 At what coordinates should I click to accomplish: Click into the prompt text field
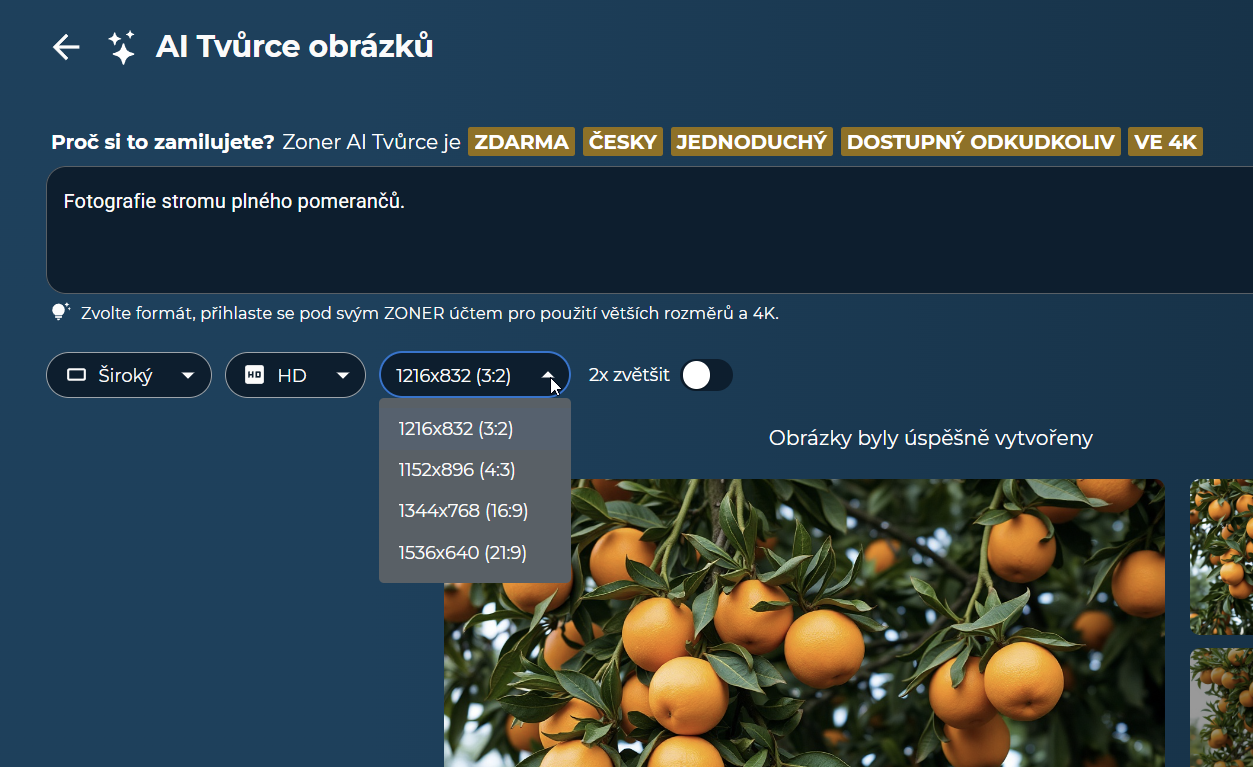(x=640, y=230)
